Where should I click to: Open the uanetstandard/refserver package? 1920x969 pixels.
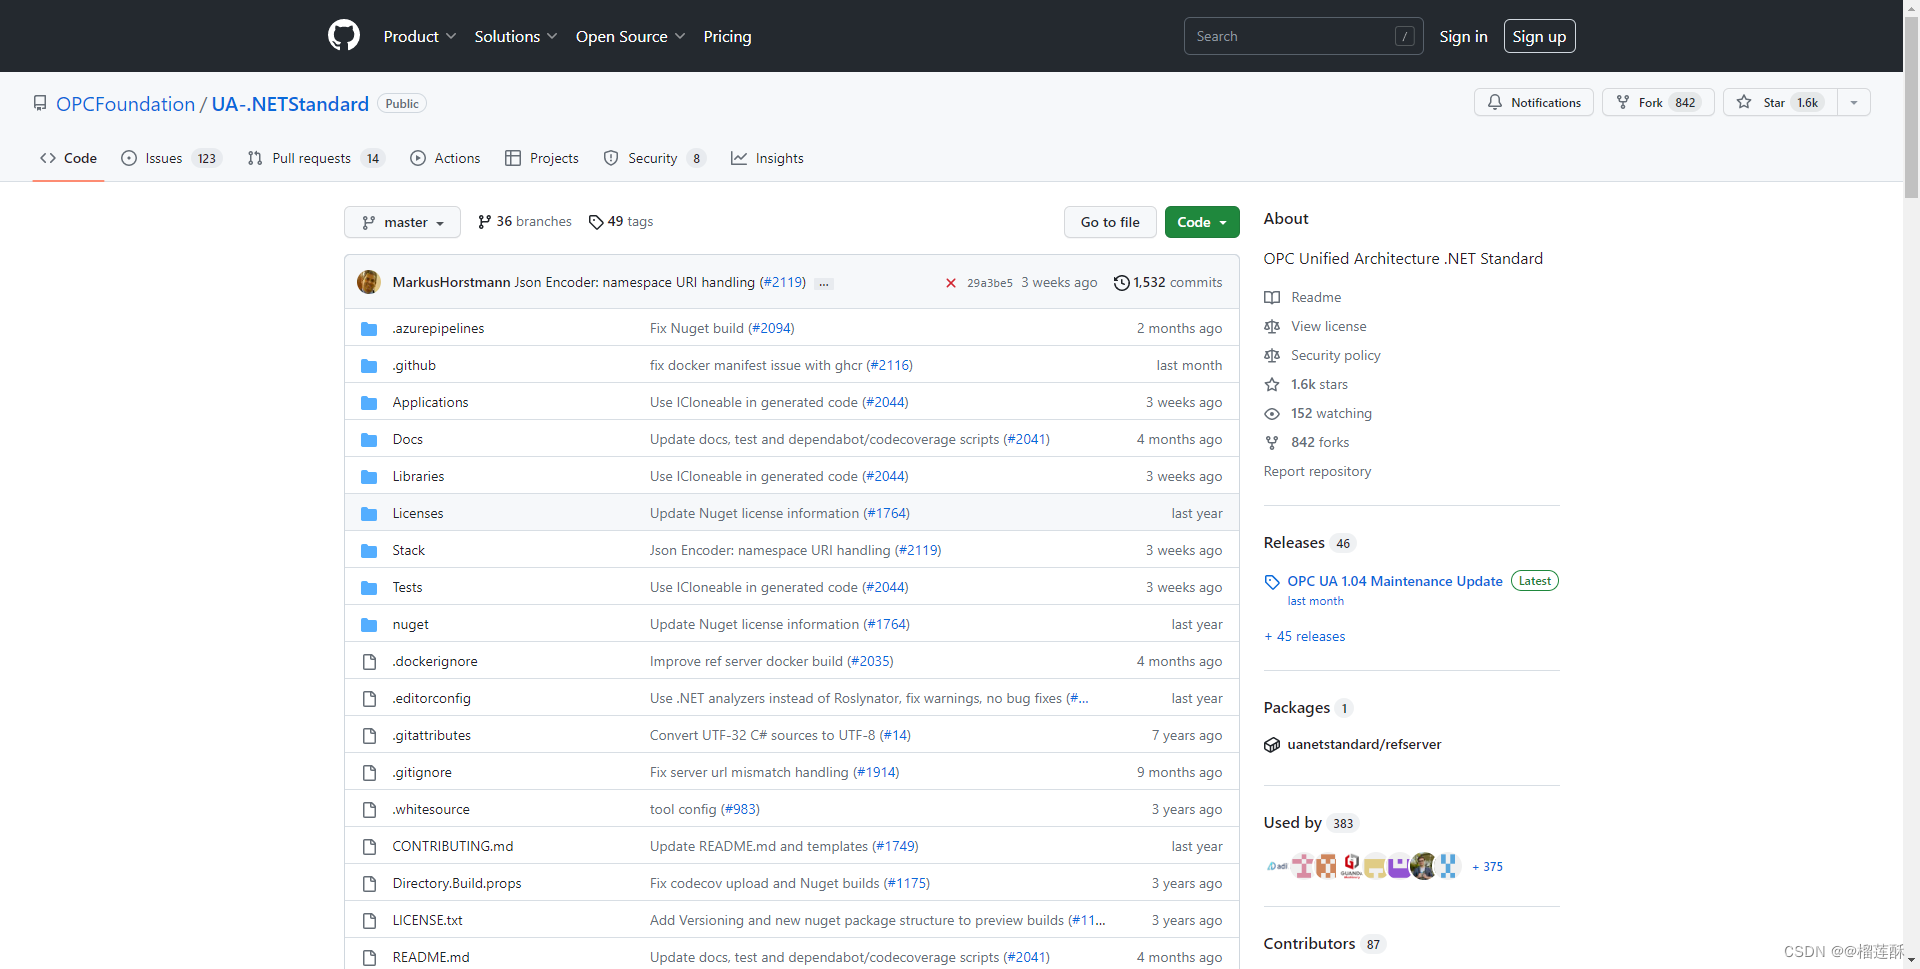pyautogui.click(x=1364, y=745)
